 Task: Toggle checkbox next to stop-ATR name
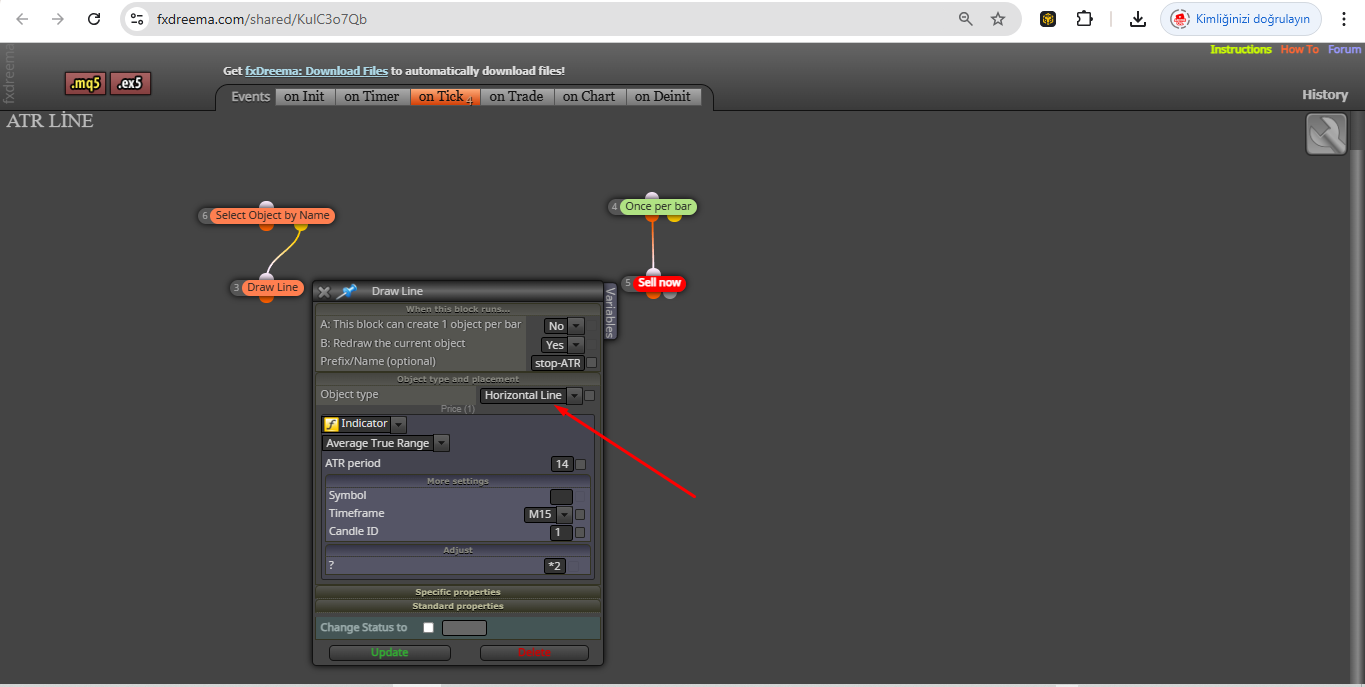pyautogui.click(x=592, y=363)
